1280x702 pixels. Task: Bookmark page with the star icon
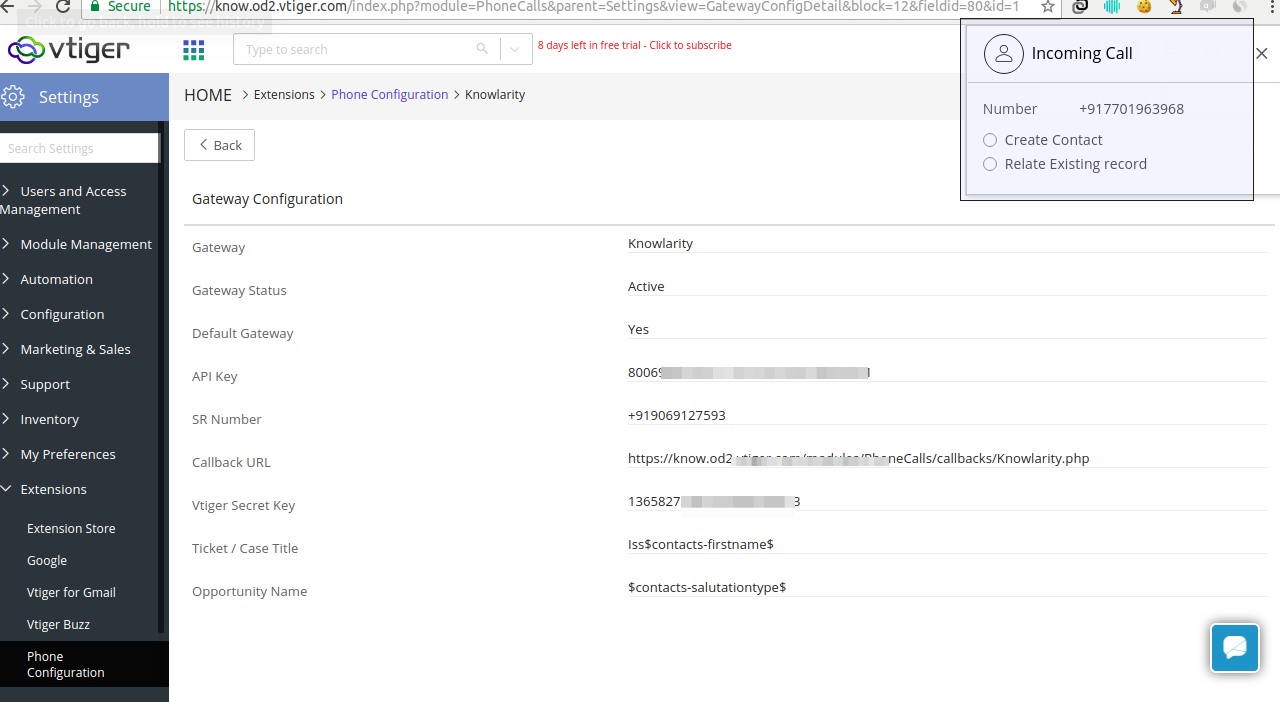click(1047, 7)
